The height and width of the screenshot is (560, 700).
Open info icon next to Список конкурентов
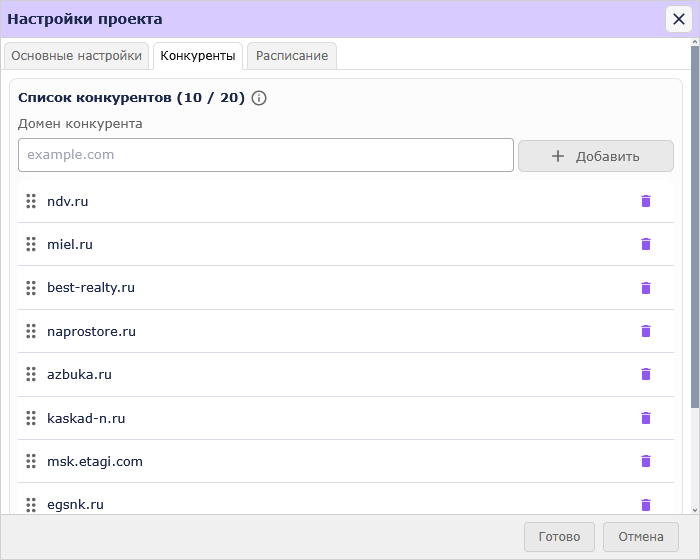coord(259,98)
